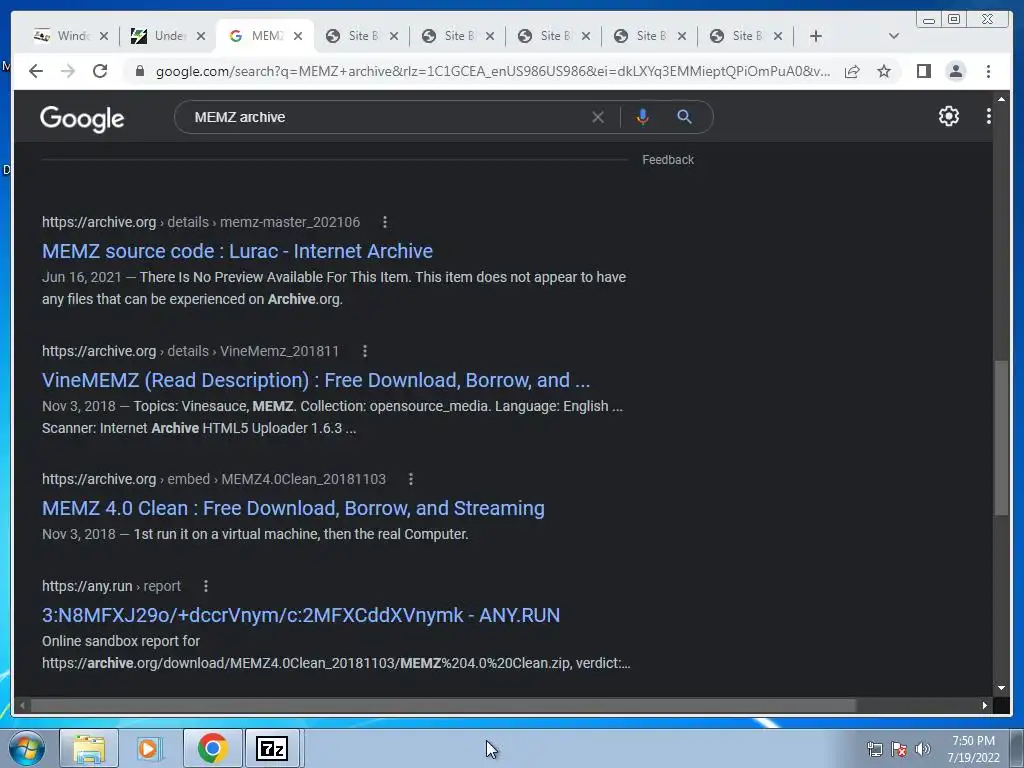
Task: Open the ANY.RUN report result
Action: (x=300, y=615)
